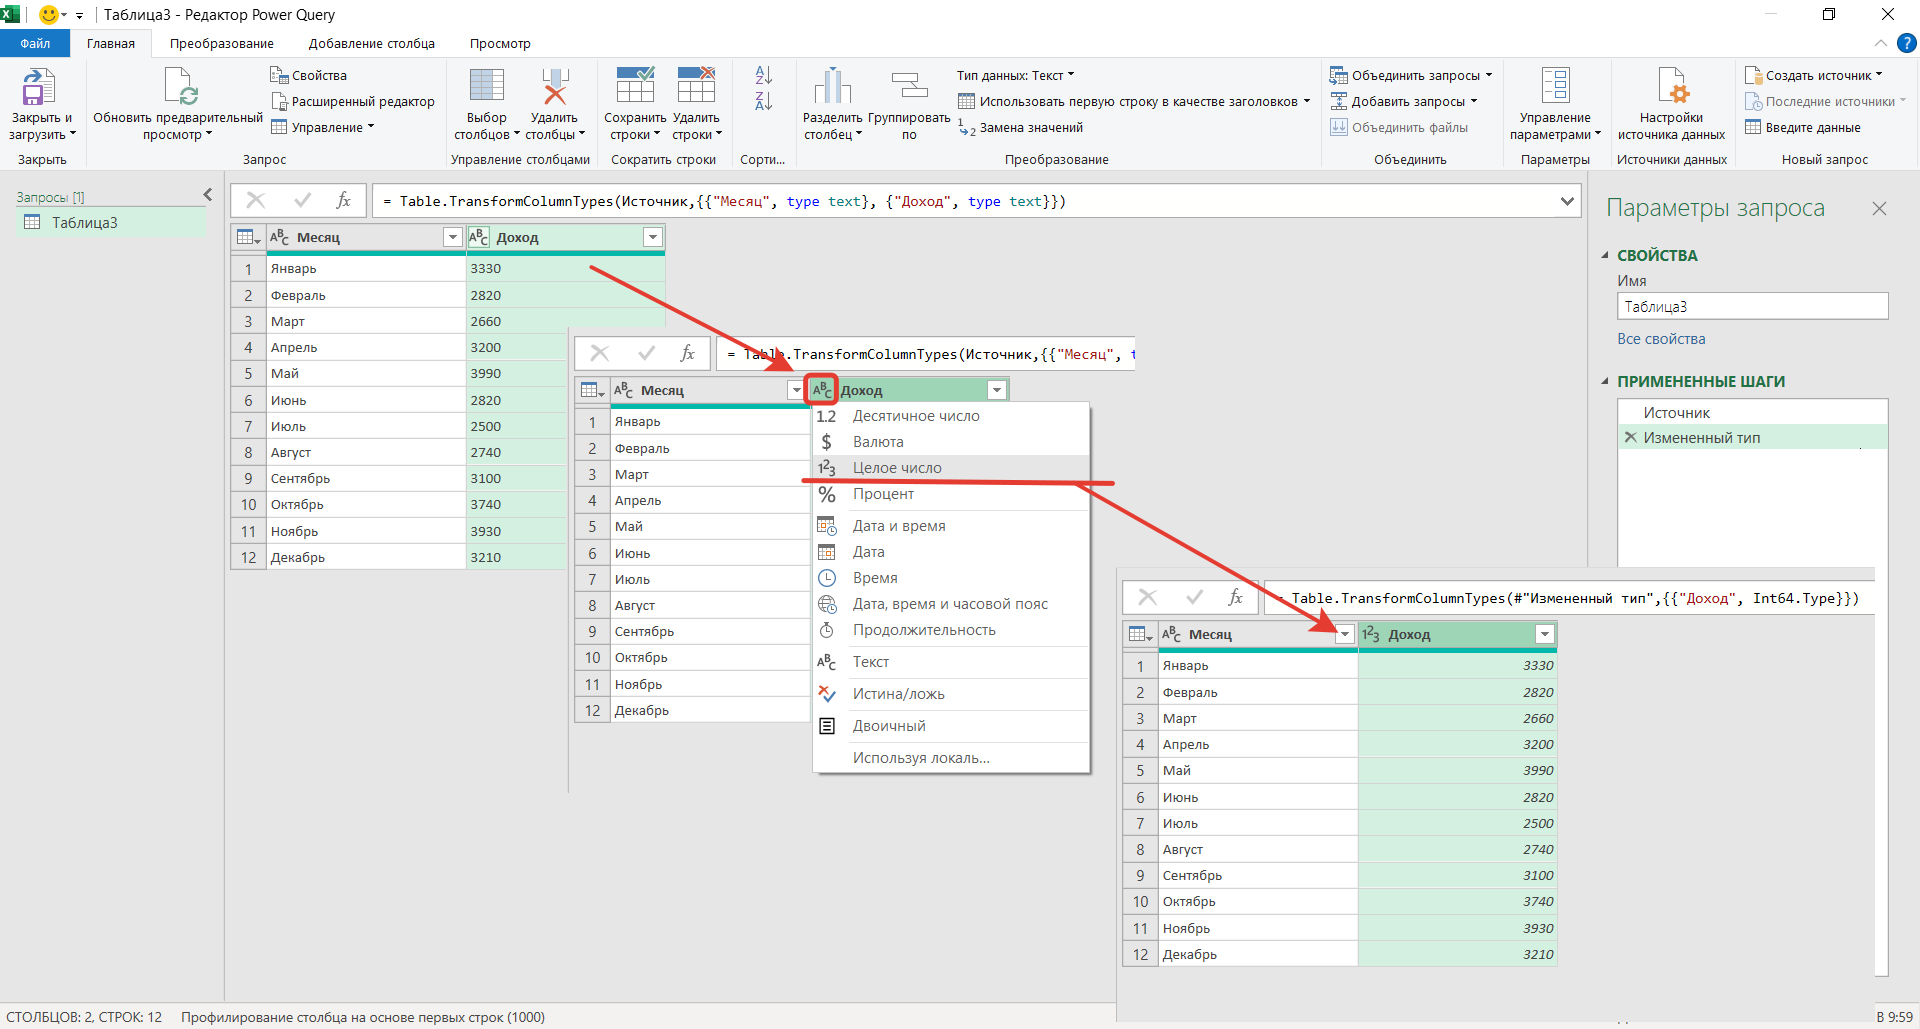Sort ascending with the A-Z icon
The height and width of the screenshot is (1029, 1920).
click(x=764, y=76)
